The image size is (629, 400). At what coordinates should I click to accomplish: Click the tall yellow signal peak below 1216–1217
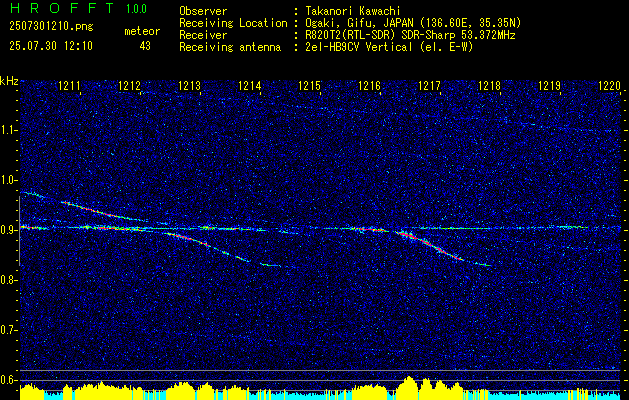[x=409, y=386]
